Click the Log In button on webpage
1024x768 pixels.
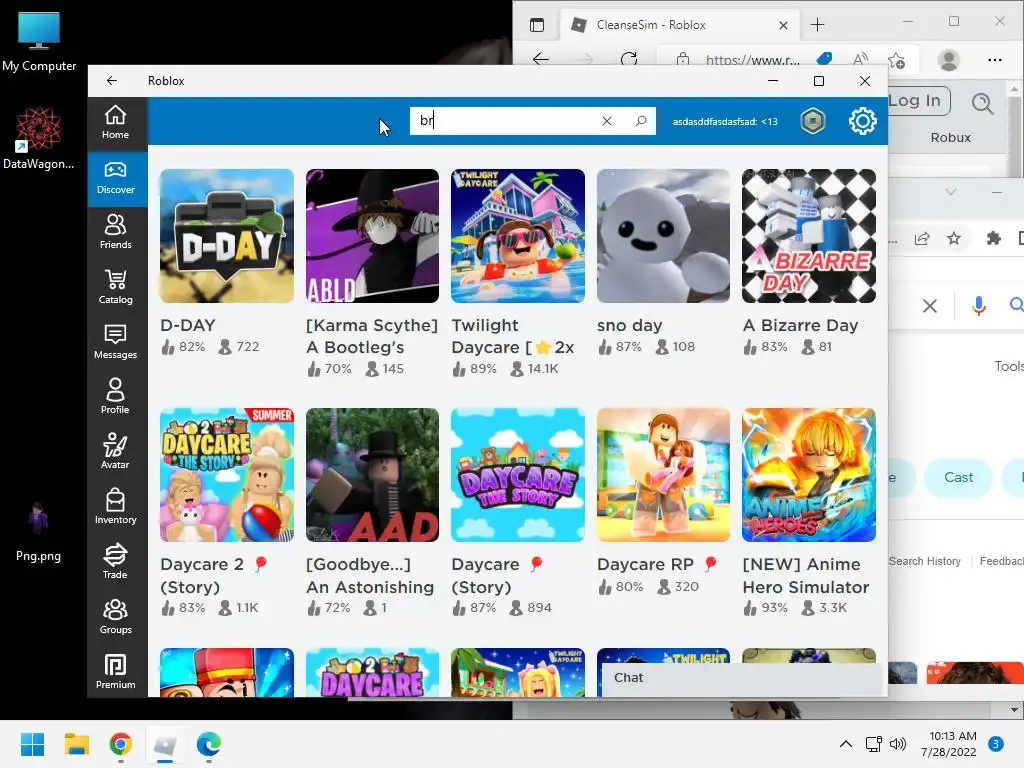tap(918, 101)
